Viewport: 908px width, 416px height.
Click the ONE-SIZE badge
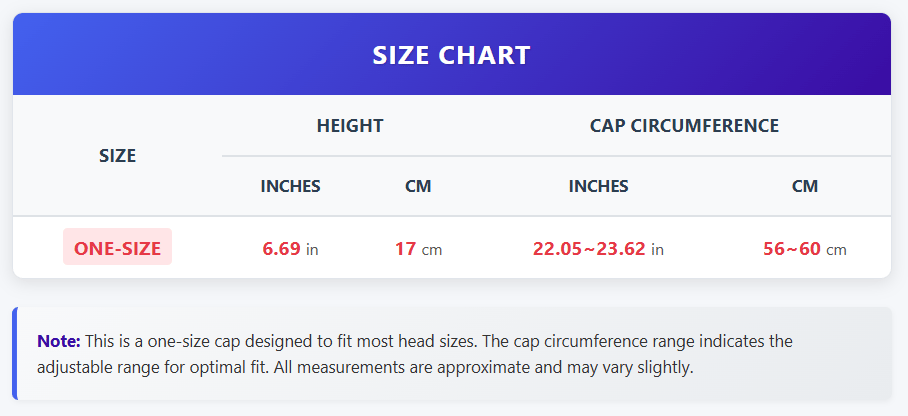tap(117, 248)
